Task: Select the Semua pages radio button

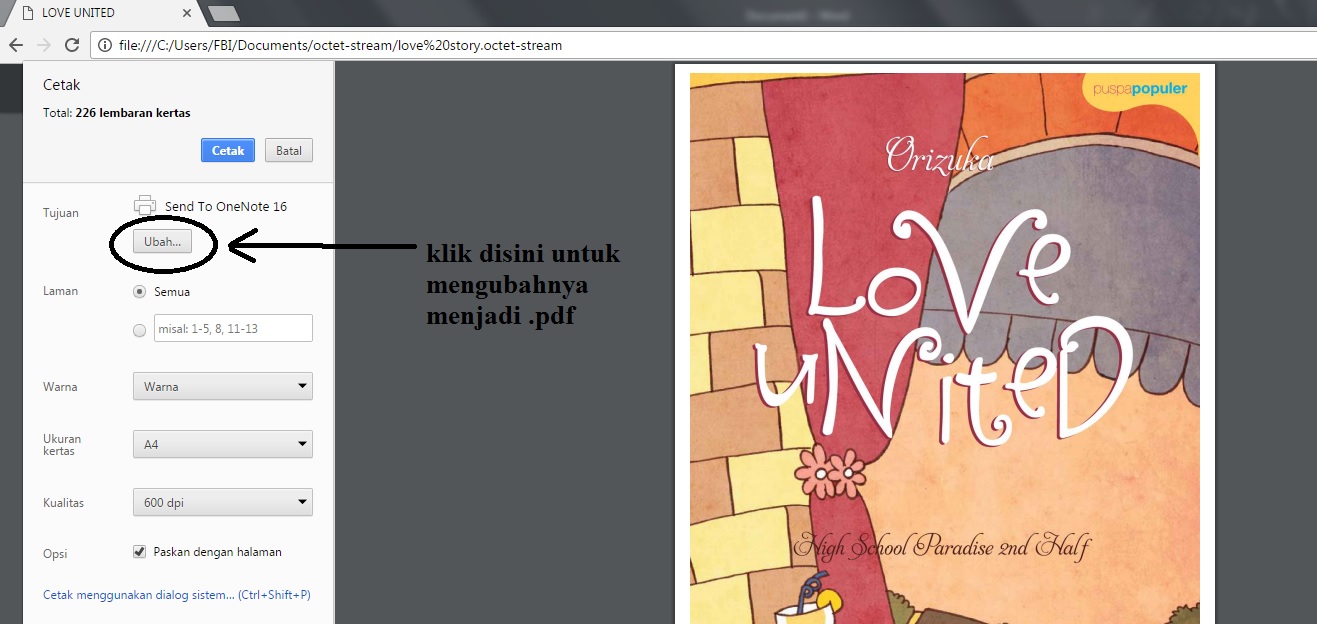Action: click(140, 292)
